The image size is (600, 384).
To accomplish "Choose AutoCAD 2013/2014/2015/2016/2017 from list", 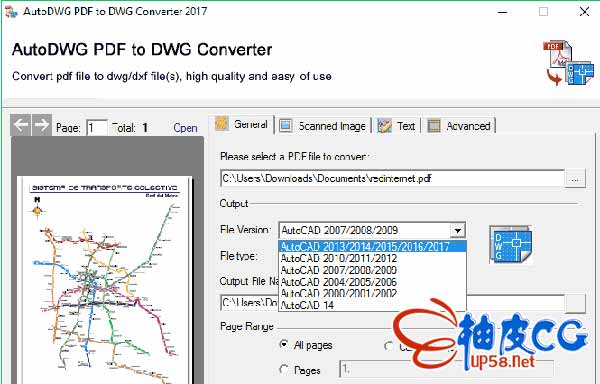I will (372, 247).
